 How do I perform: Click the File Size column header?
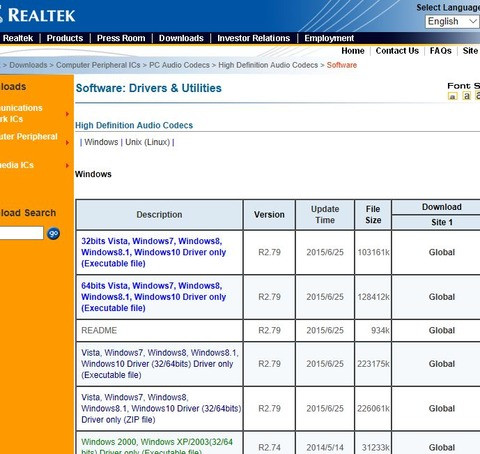click(x=373, y=215)
